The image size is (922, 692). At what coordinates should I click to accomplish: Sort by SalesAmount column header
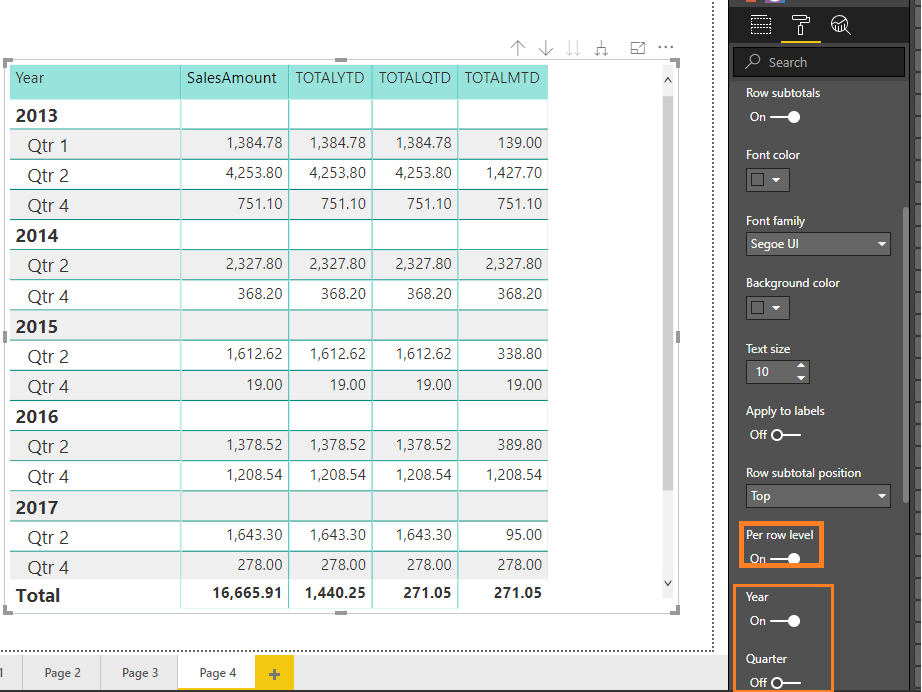click(x=235, y=81)
